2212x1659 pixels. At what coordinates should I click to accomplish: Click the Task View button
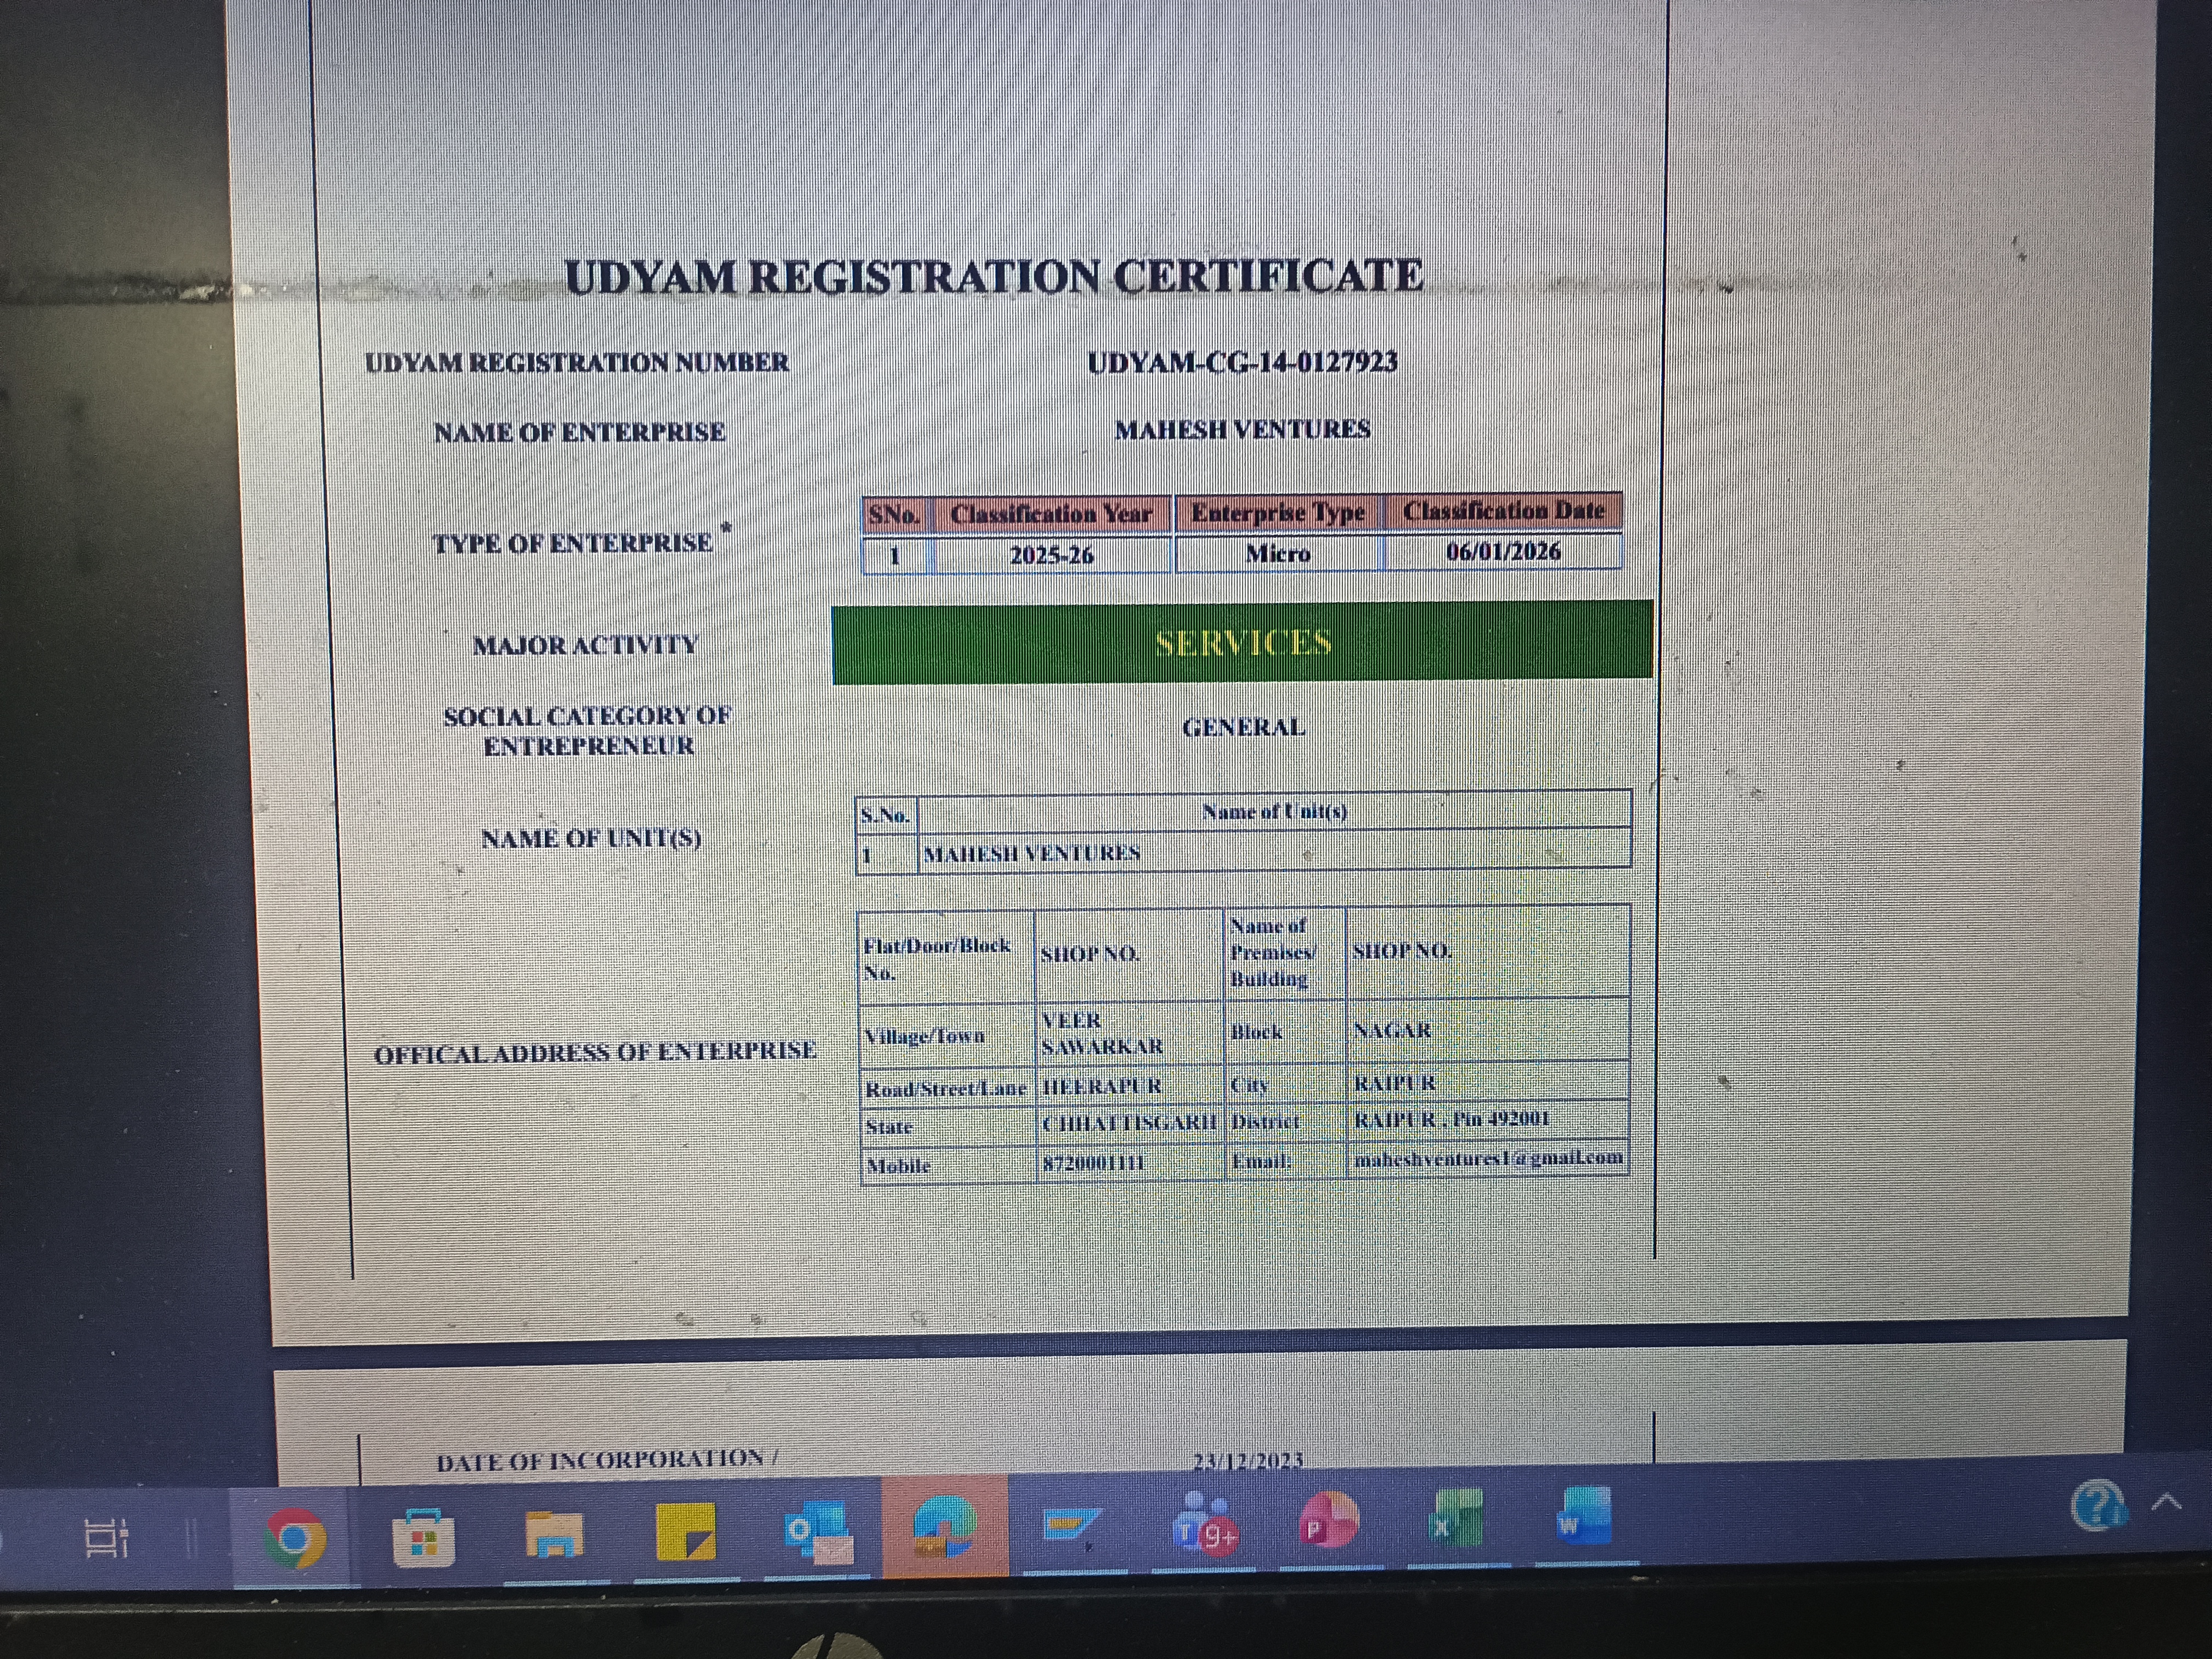[106, 1539]
